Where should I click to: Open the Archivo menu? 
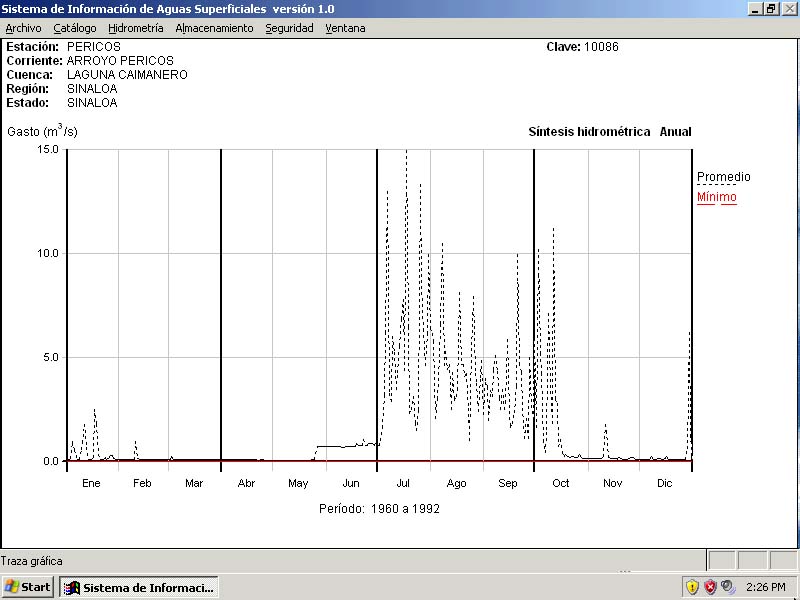point(23,28)
